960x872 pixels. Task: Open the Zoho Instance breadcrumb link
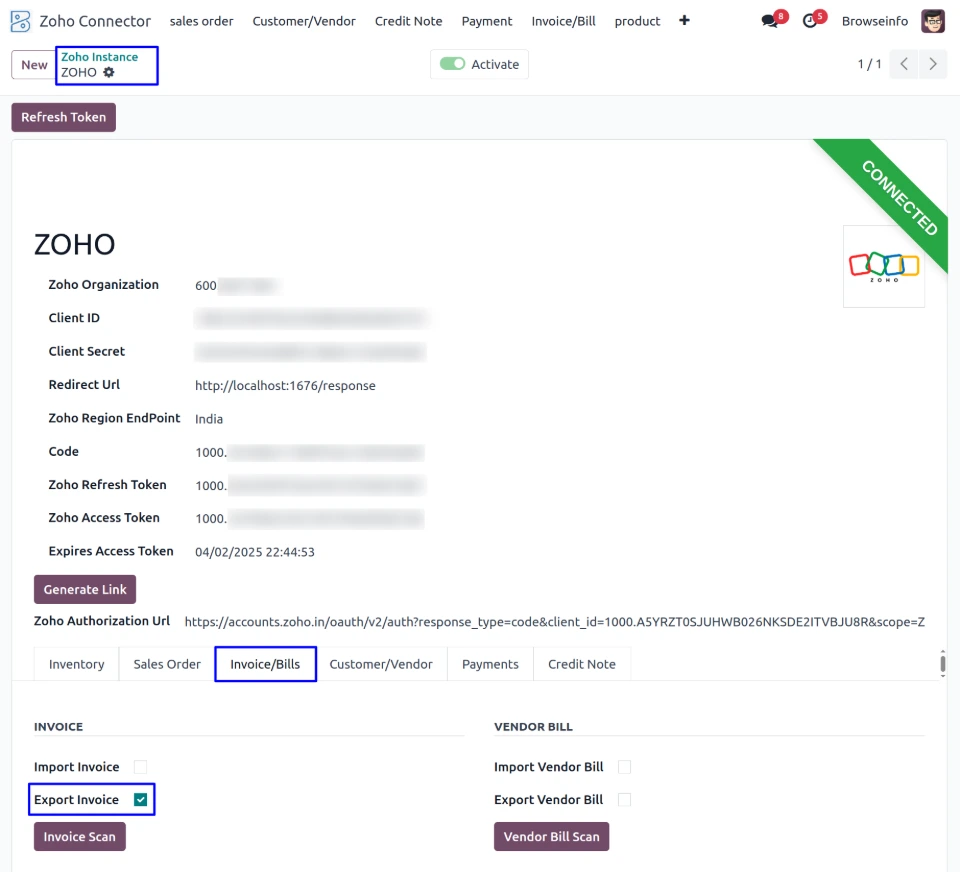[x=99, y=57]
